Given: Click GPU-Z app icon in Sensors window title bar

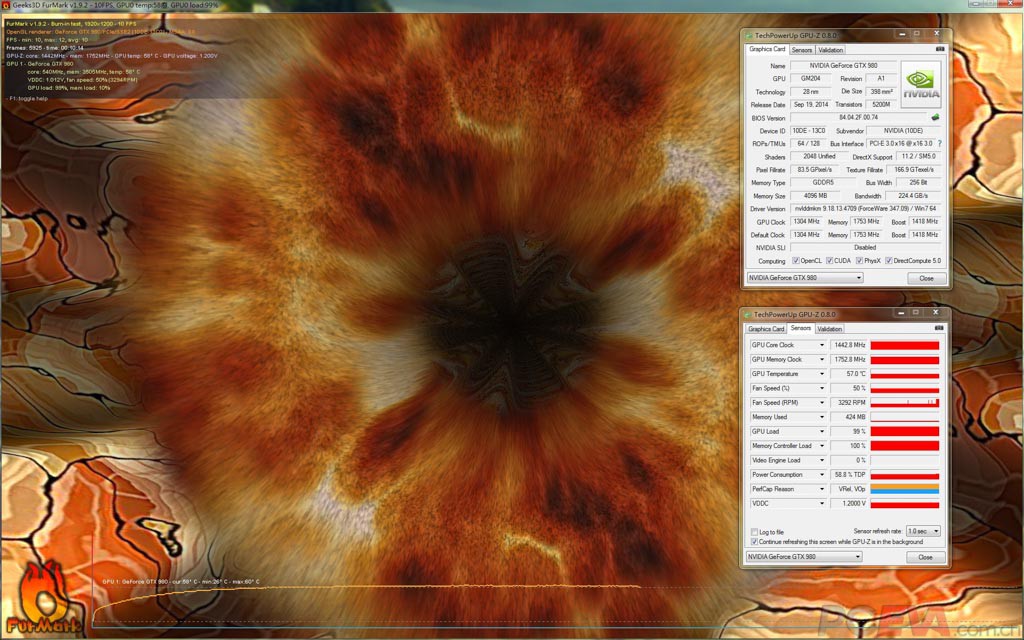Looking at the screenshot, I should coord(748,314).
